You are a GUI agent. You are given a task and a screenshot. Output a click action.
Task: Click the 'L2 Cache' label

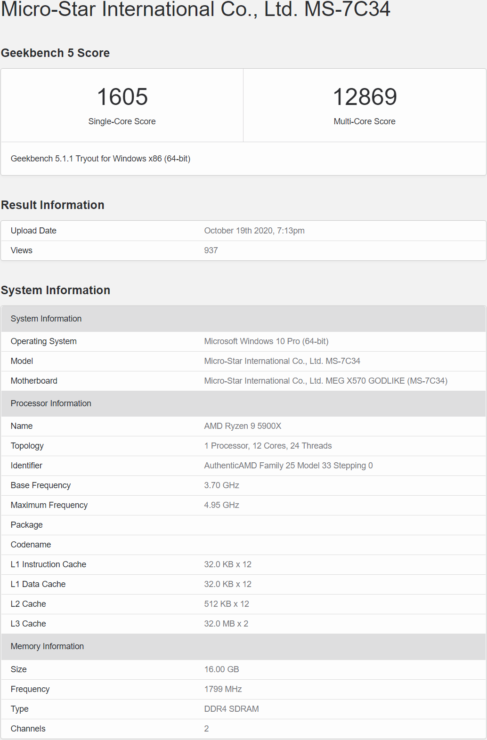coord(28,605)
